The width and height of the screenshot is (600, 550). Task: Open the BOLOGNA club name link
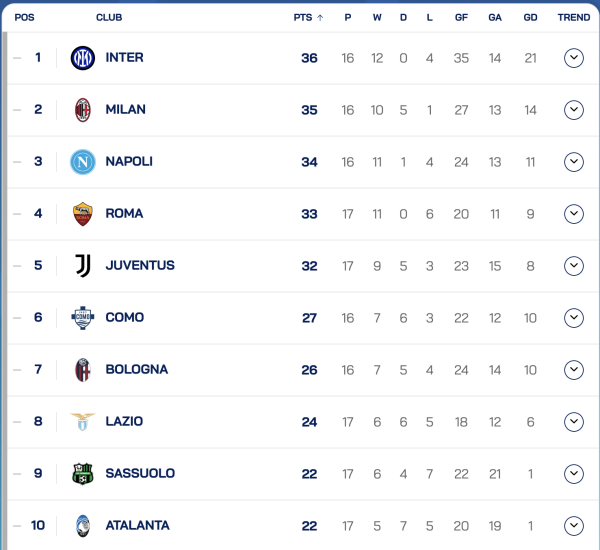point(136,370)
